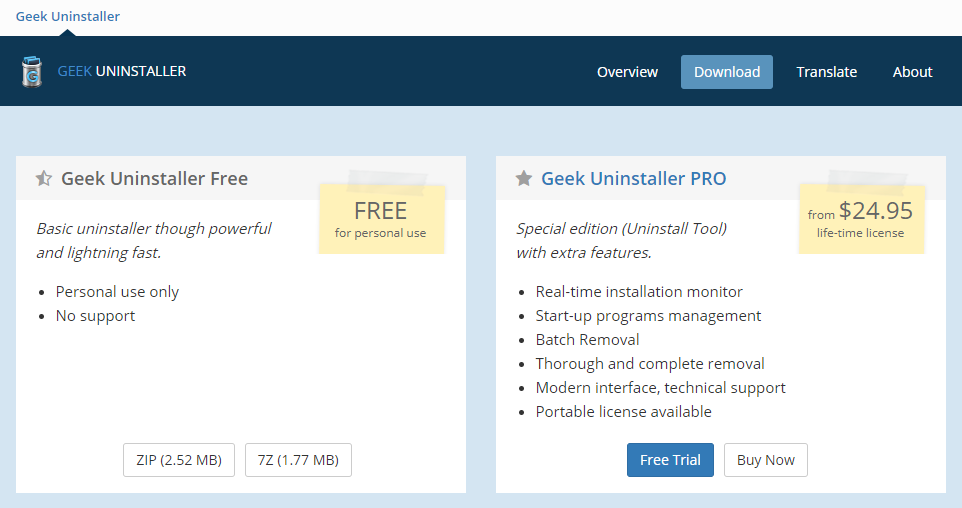Click 'Thorough and complete removal' feature text
The width and height of the screenshot is (962, 508).
click(x=650, y=363)
